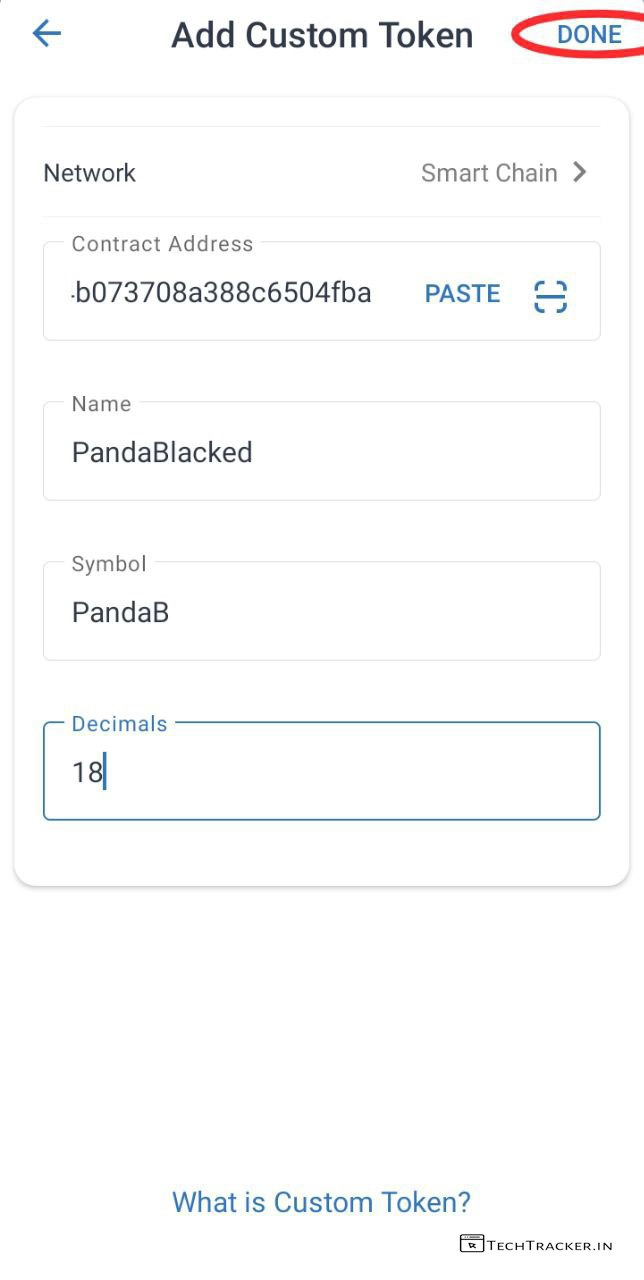Expand network options via chevron arrow
Image resolution: width=644 pixels, height=1280 pixels.
click(580, 172)
